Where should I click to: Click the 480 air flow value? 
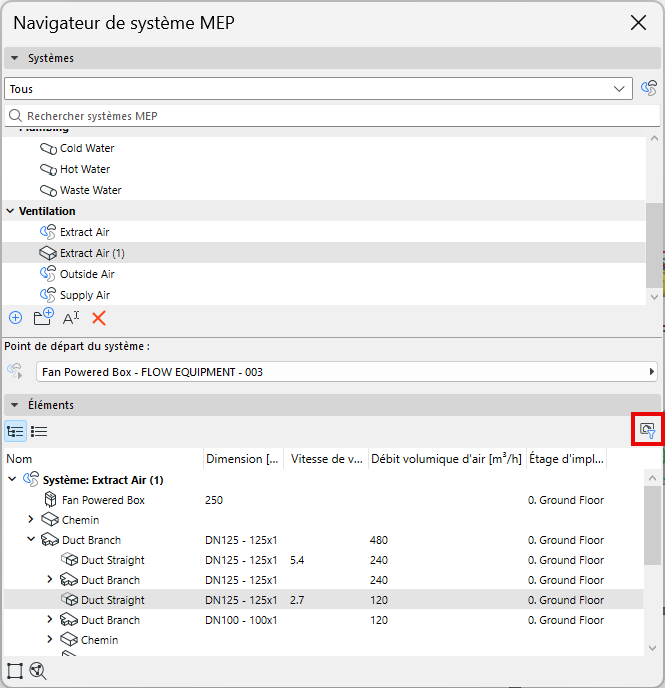tap(379, 540)
